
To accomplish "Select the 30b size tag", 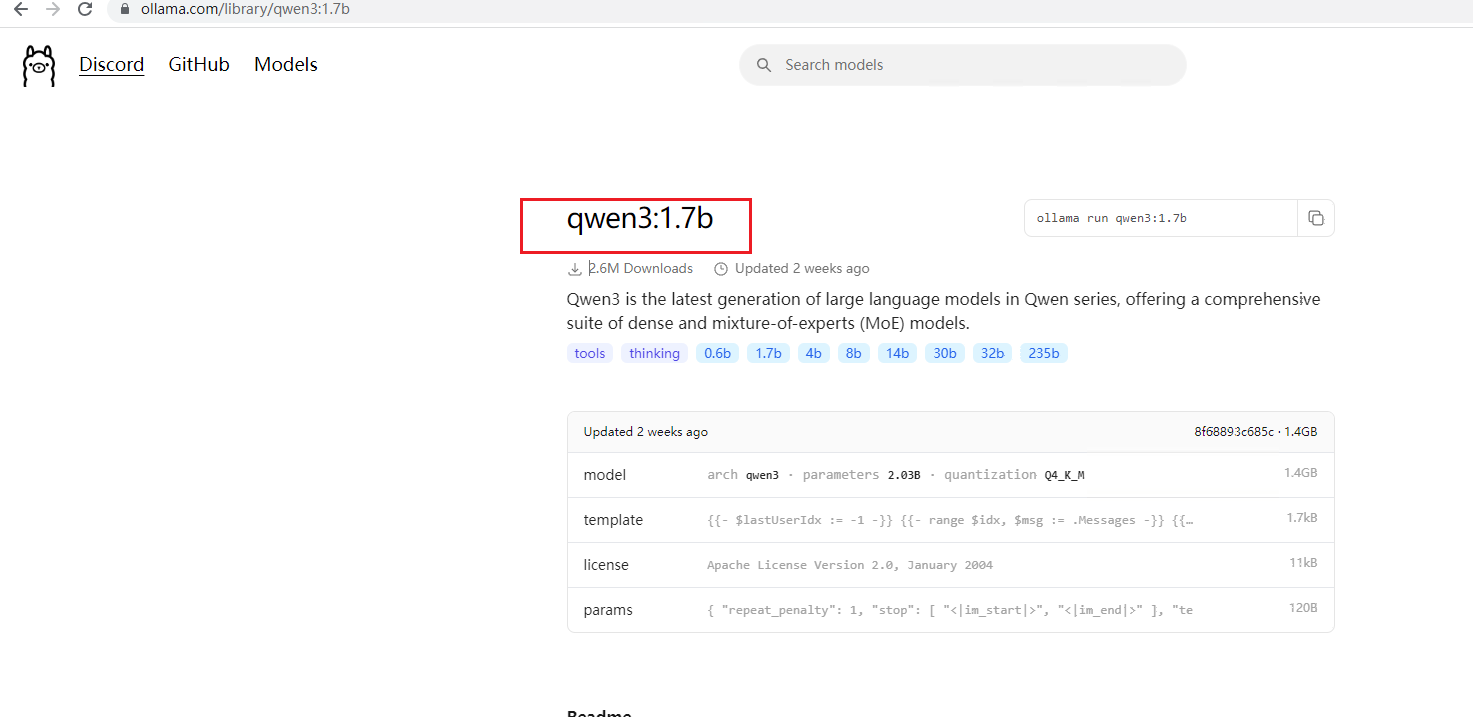I will click(x=945, y=353).
